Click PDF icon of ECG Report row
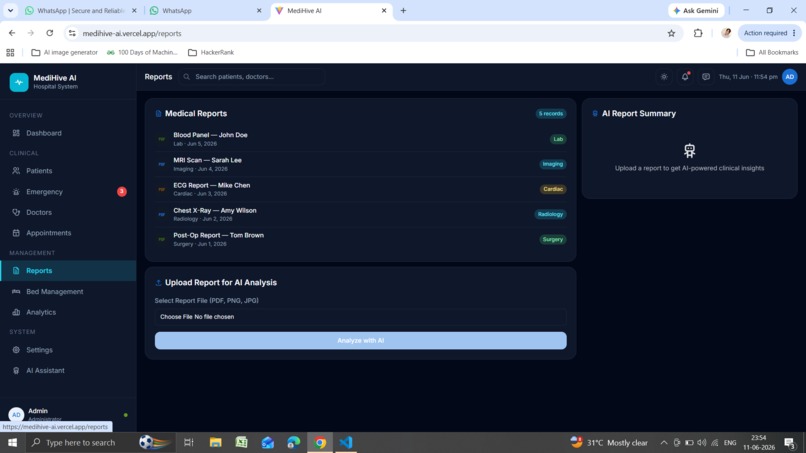 162,190
